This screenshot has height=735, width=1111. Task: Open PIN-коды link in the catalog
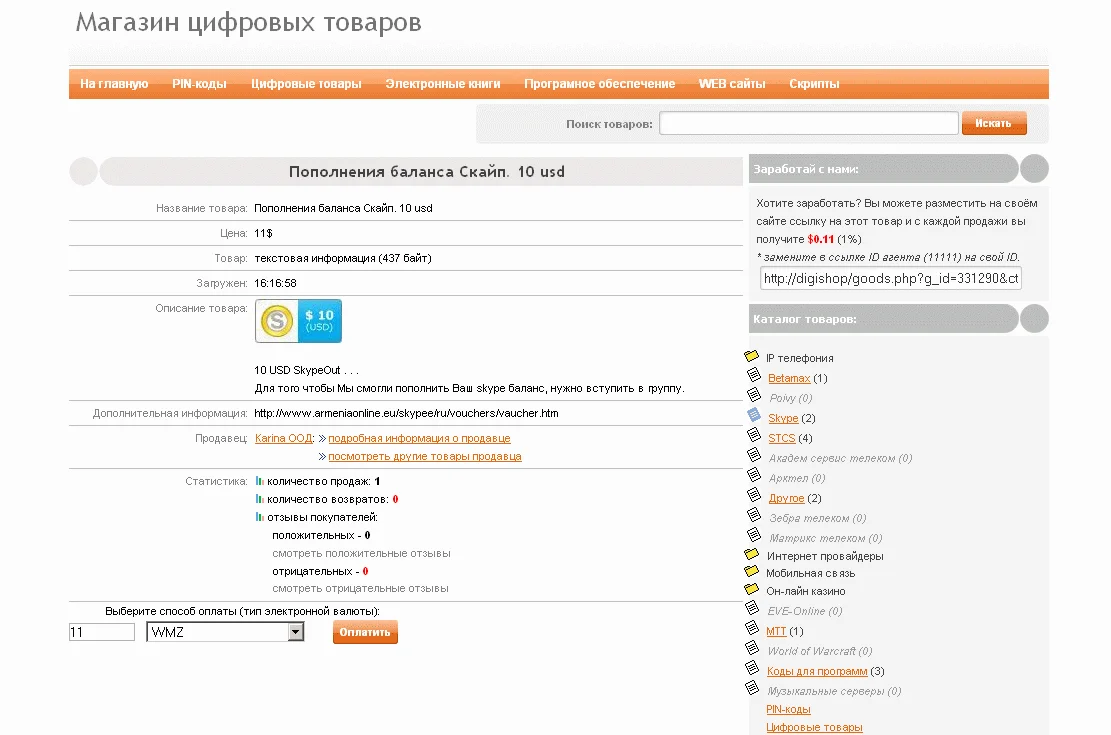tap(788, 709)
